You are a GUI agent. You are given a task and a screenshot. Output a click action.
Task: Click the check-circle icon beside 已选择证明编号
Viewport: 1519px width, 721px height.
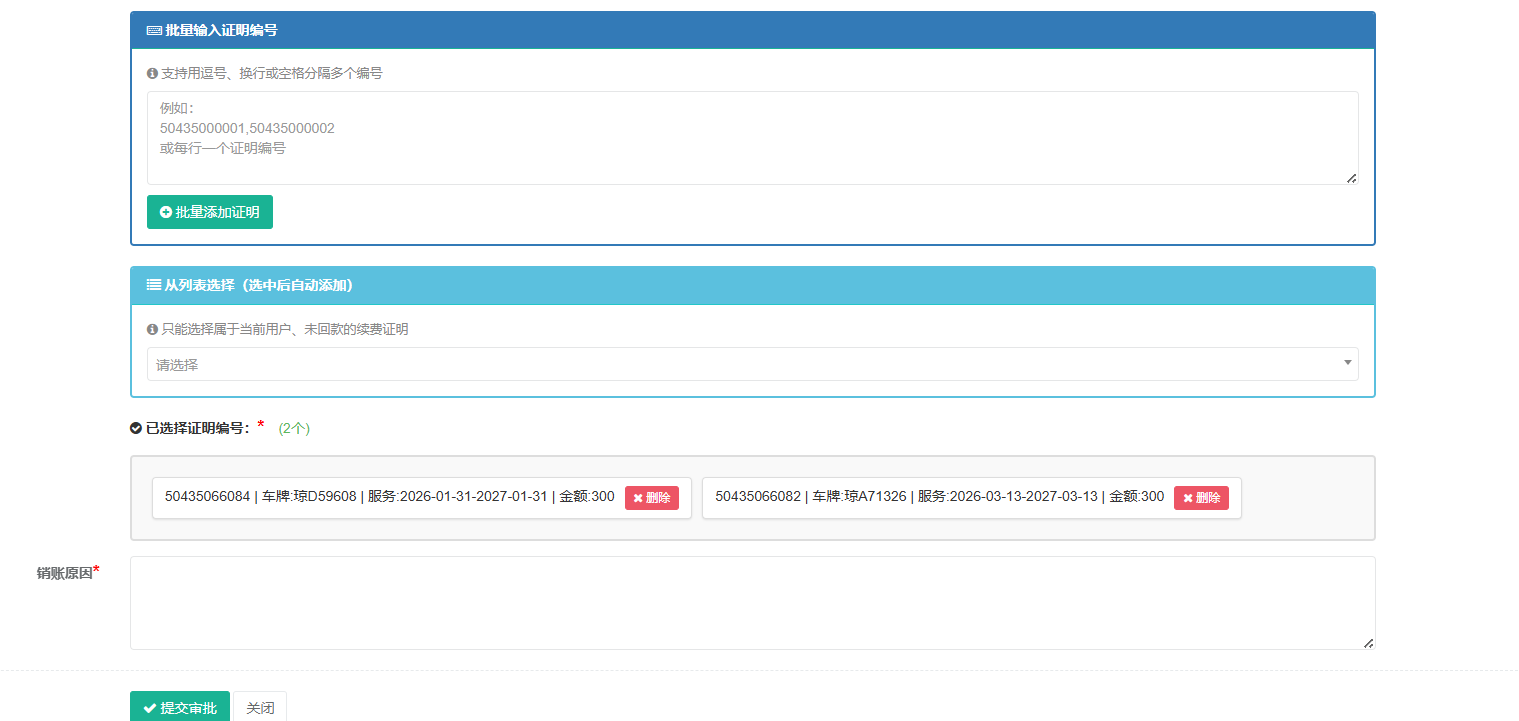click(x=136, y=428)
